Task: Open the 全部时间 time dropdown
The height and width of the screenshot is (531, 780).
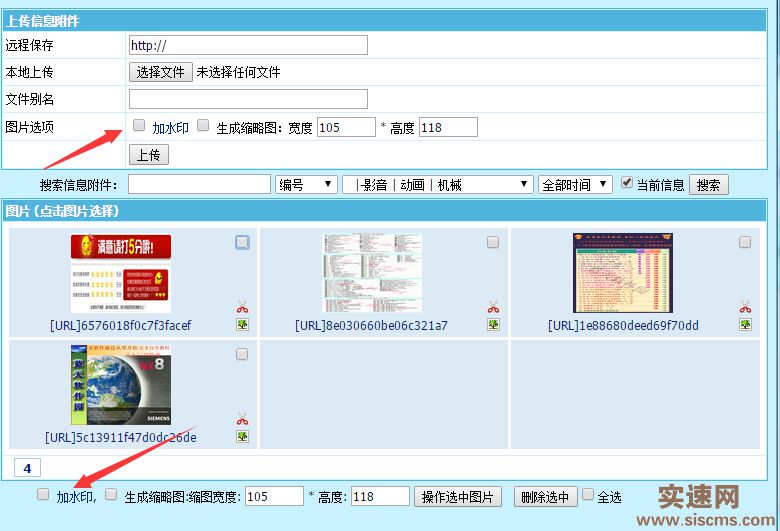Action: point(575,185)
